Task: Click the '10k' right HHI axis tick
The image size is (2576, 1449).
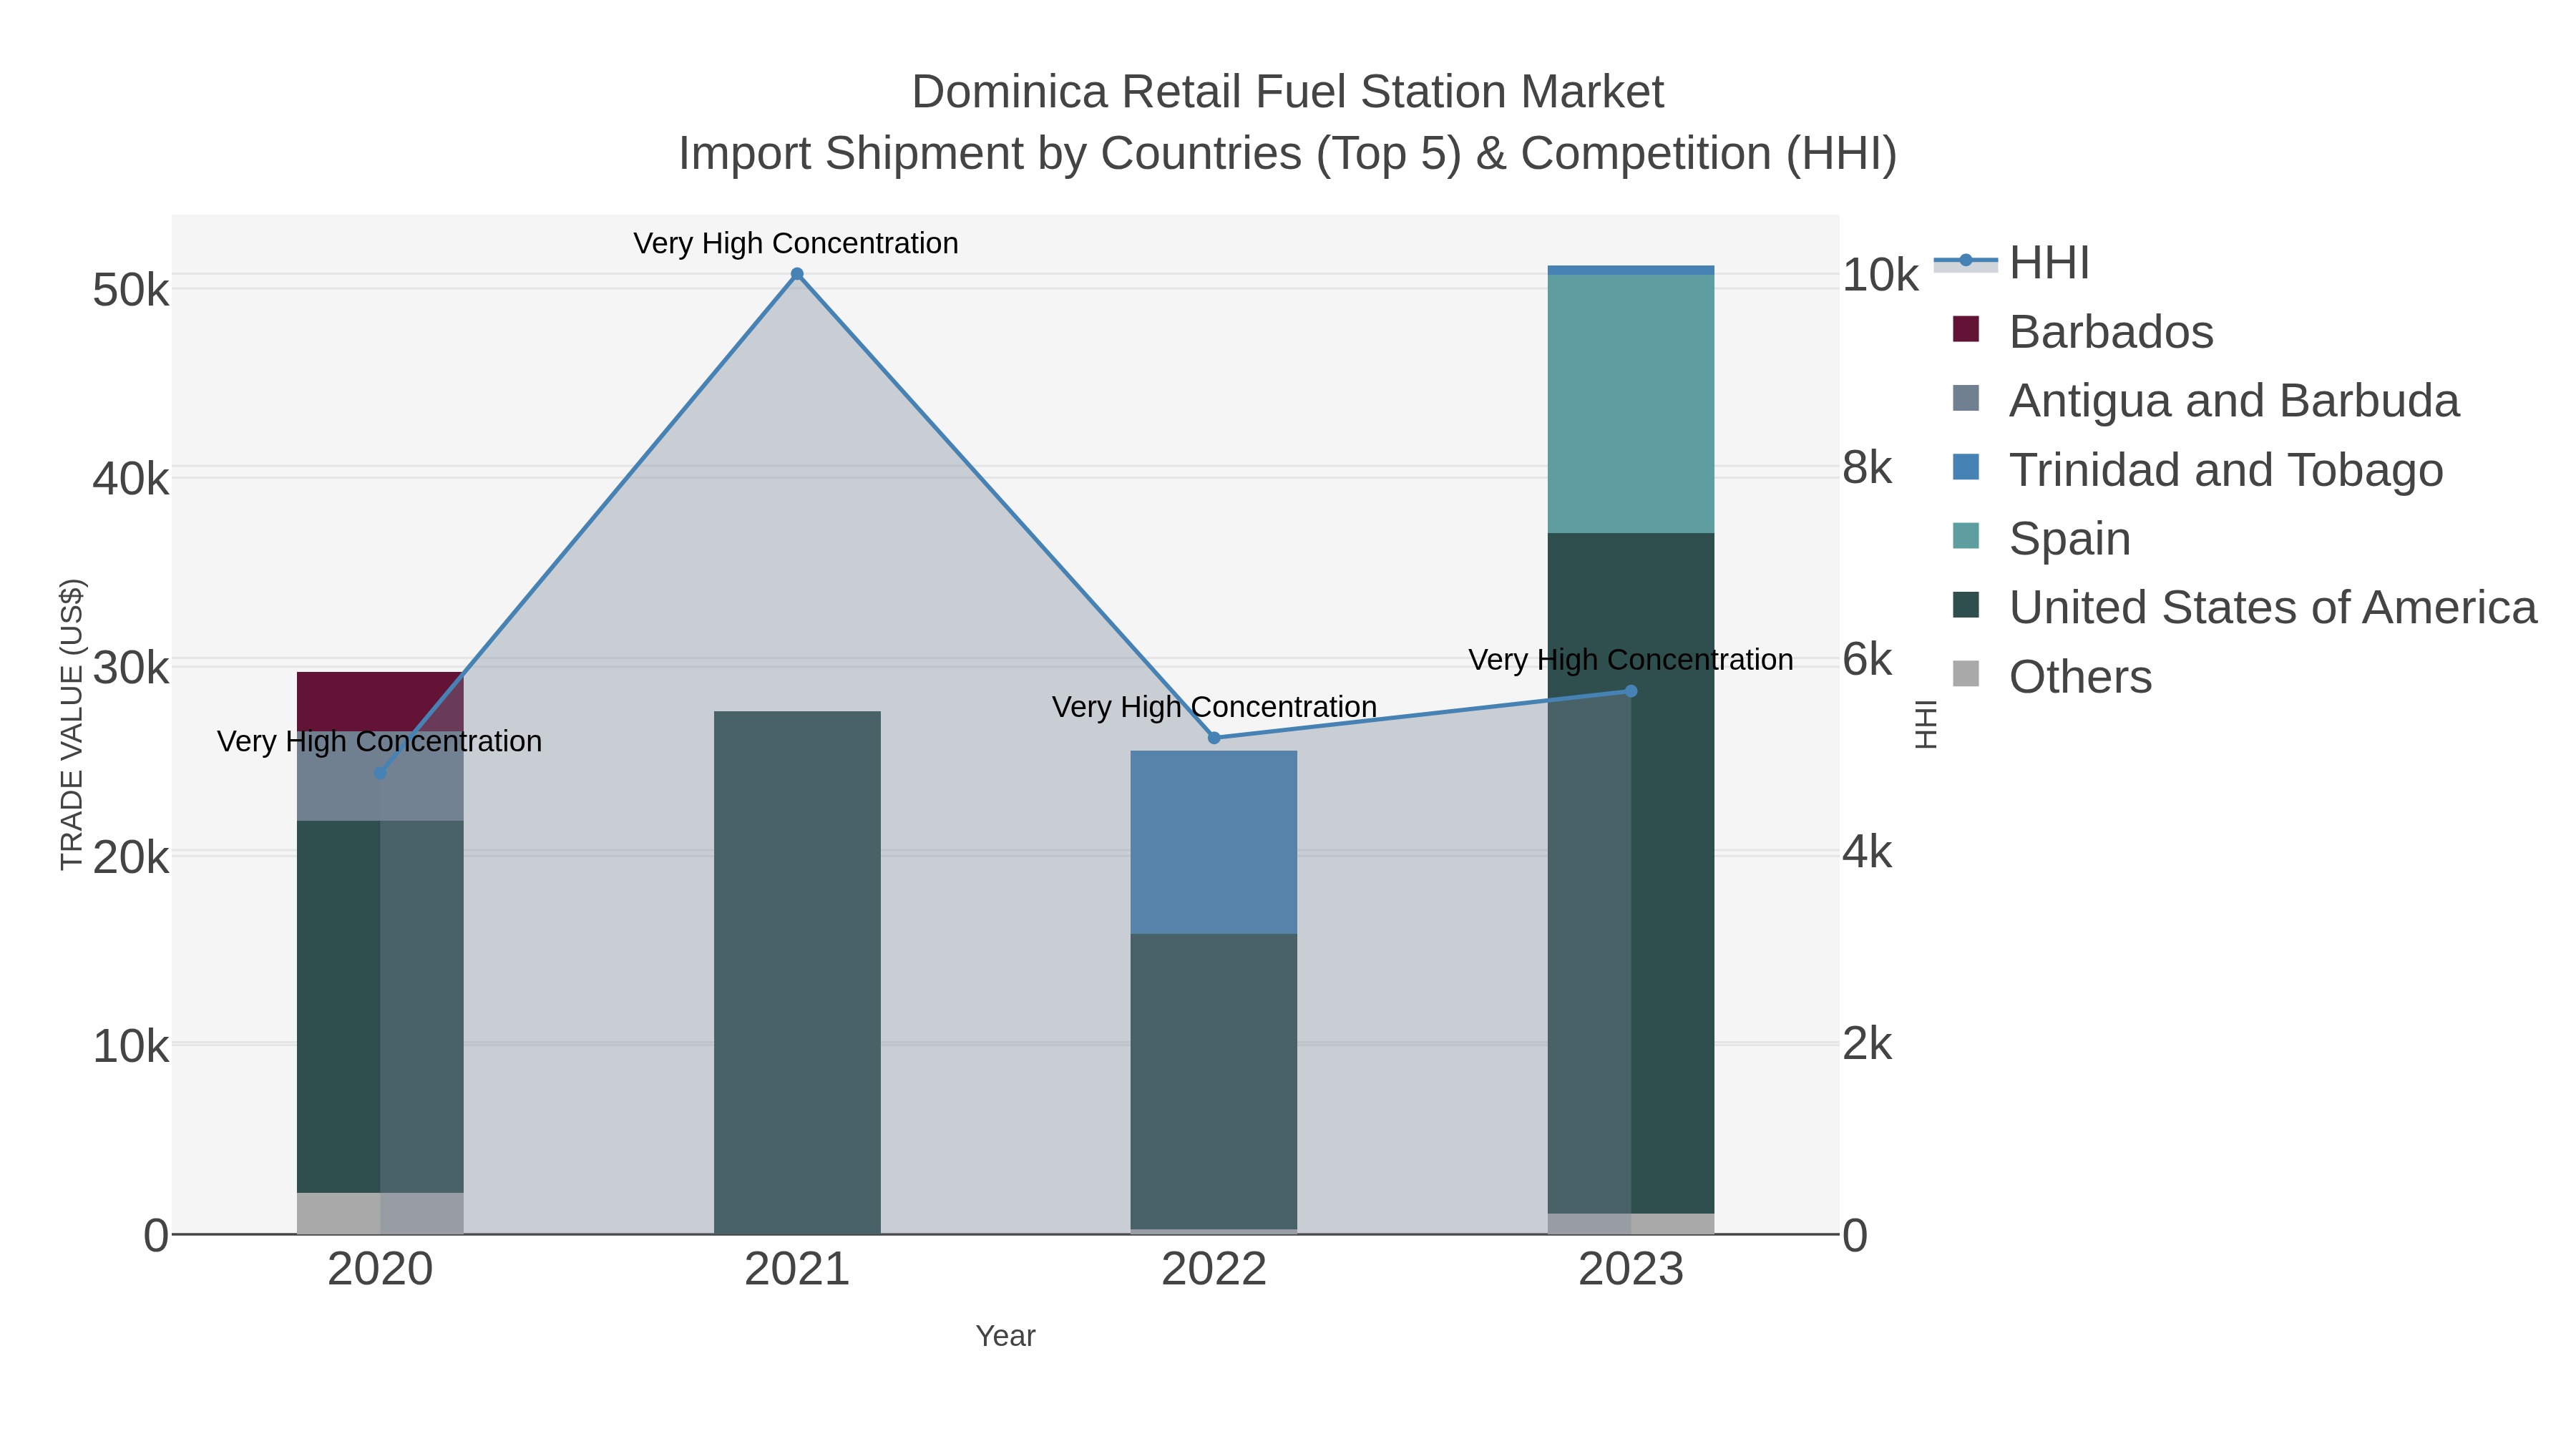Action: coord(1881,275)
